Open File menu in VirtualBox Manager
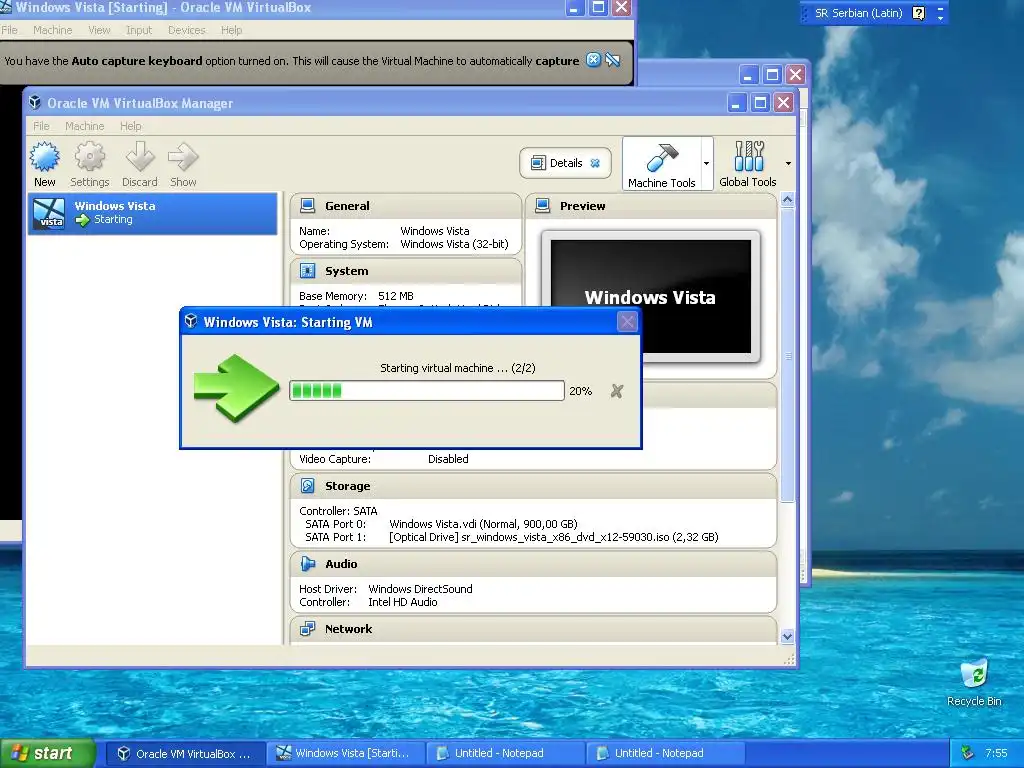The image size is (1024, 768). (x=41, y=126)
